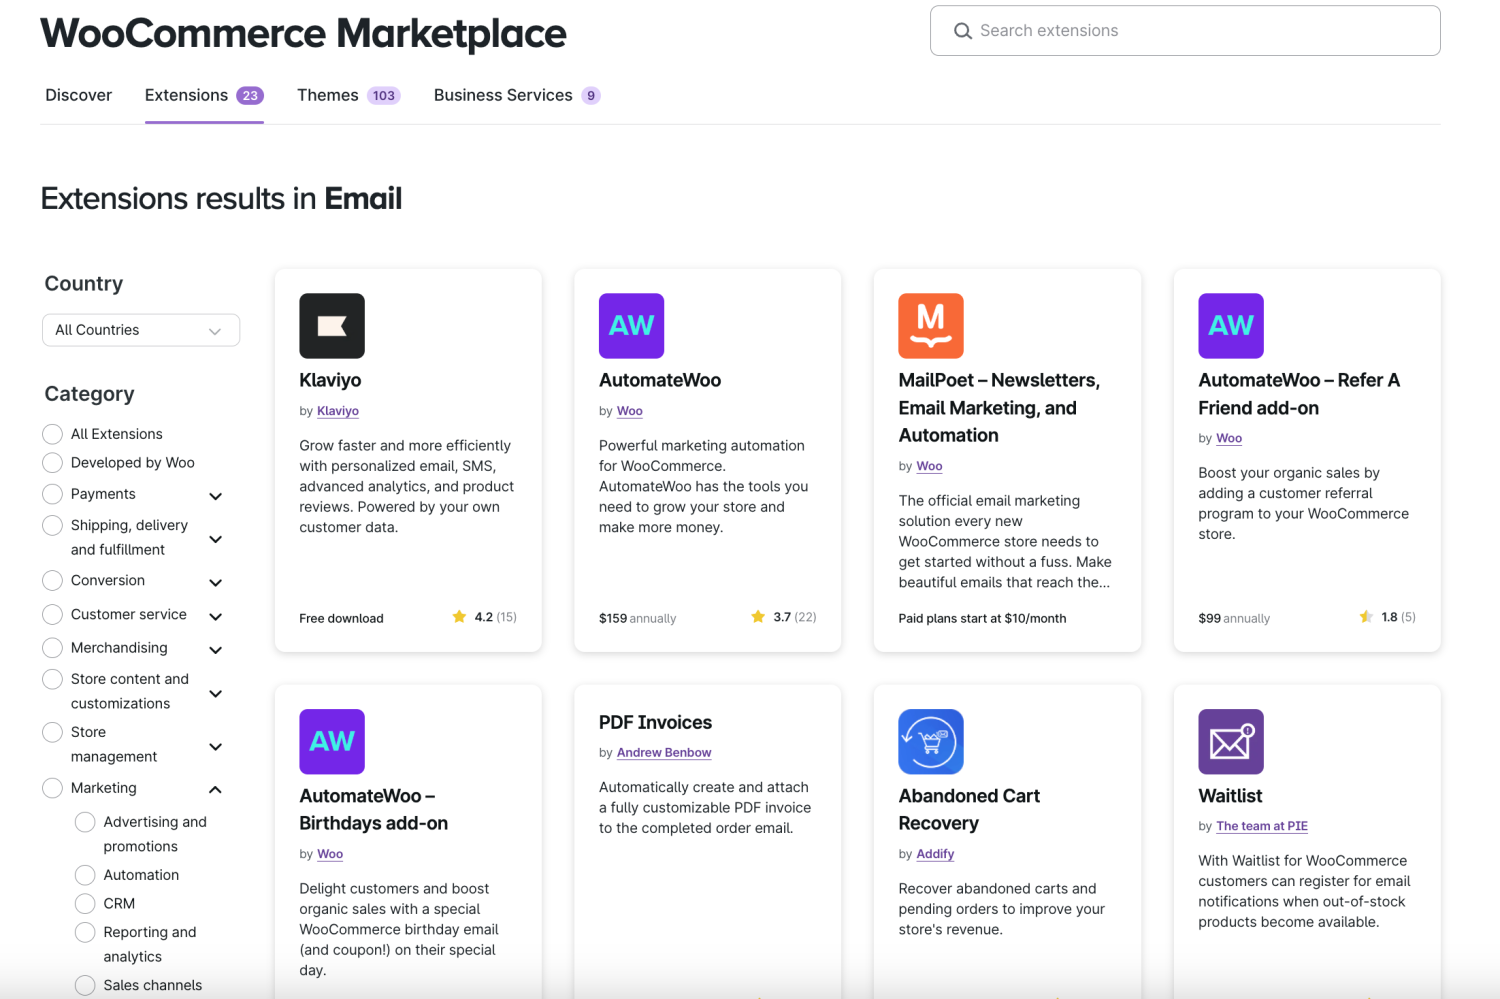Open the Klaviyo developer link
This screenshot has width=1500, height=999.
337,410
